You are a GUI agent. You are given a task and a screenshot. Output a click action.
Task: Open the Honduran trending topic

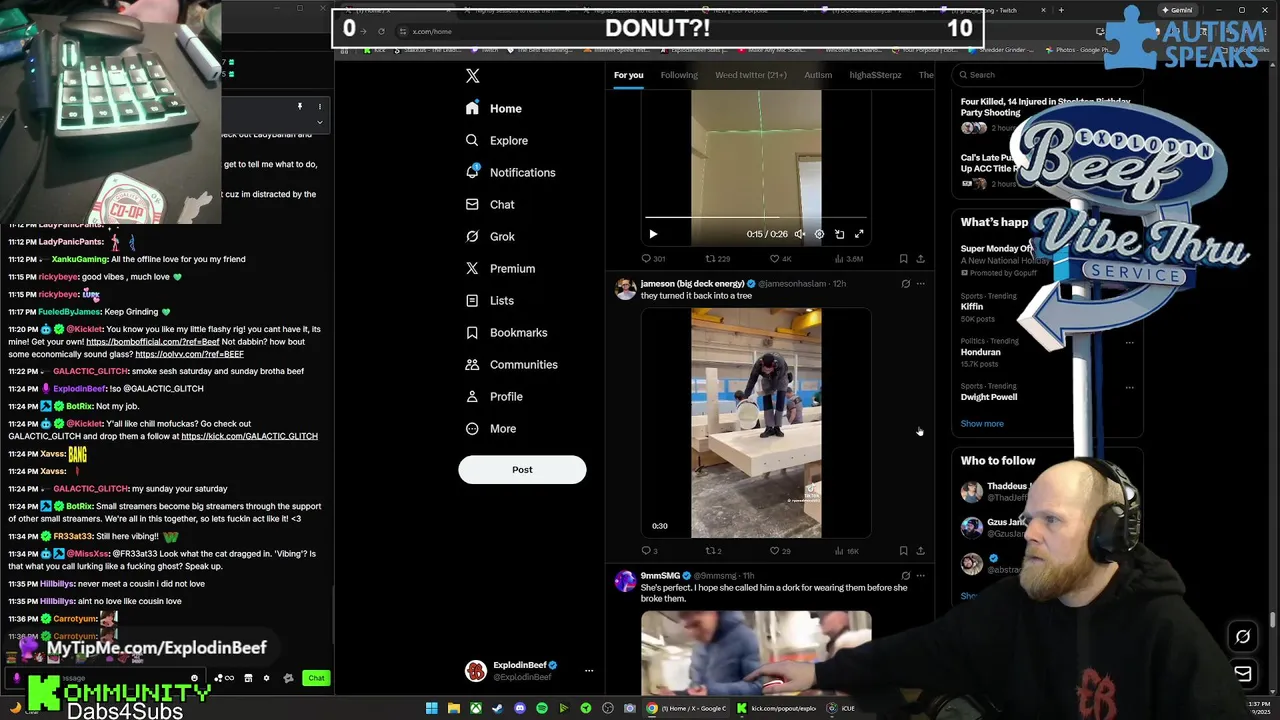coord(980,352)
